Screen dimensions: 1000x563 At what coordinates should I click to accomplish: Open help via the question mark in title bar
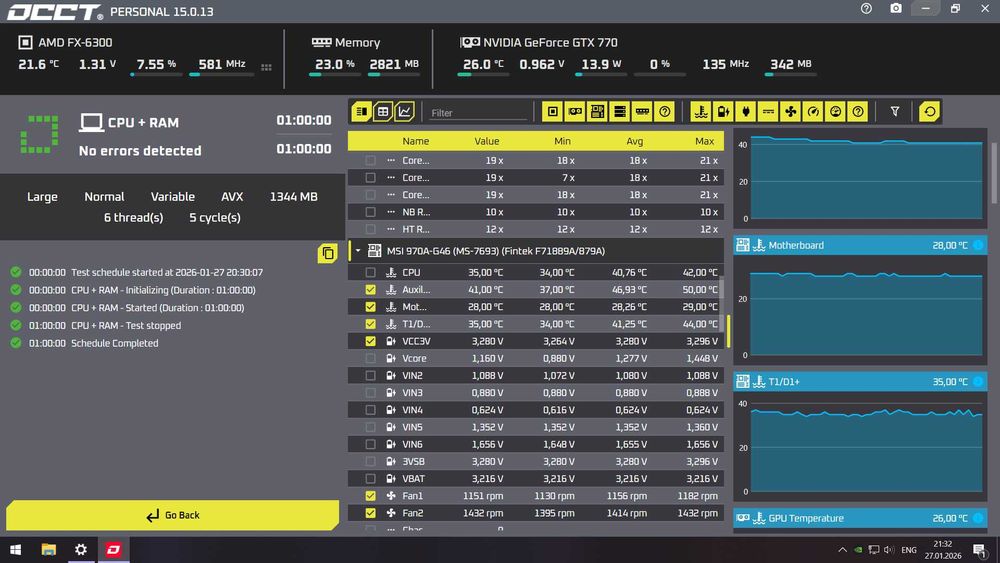pos(866,9)
